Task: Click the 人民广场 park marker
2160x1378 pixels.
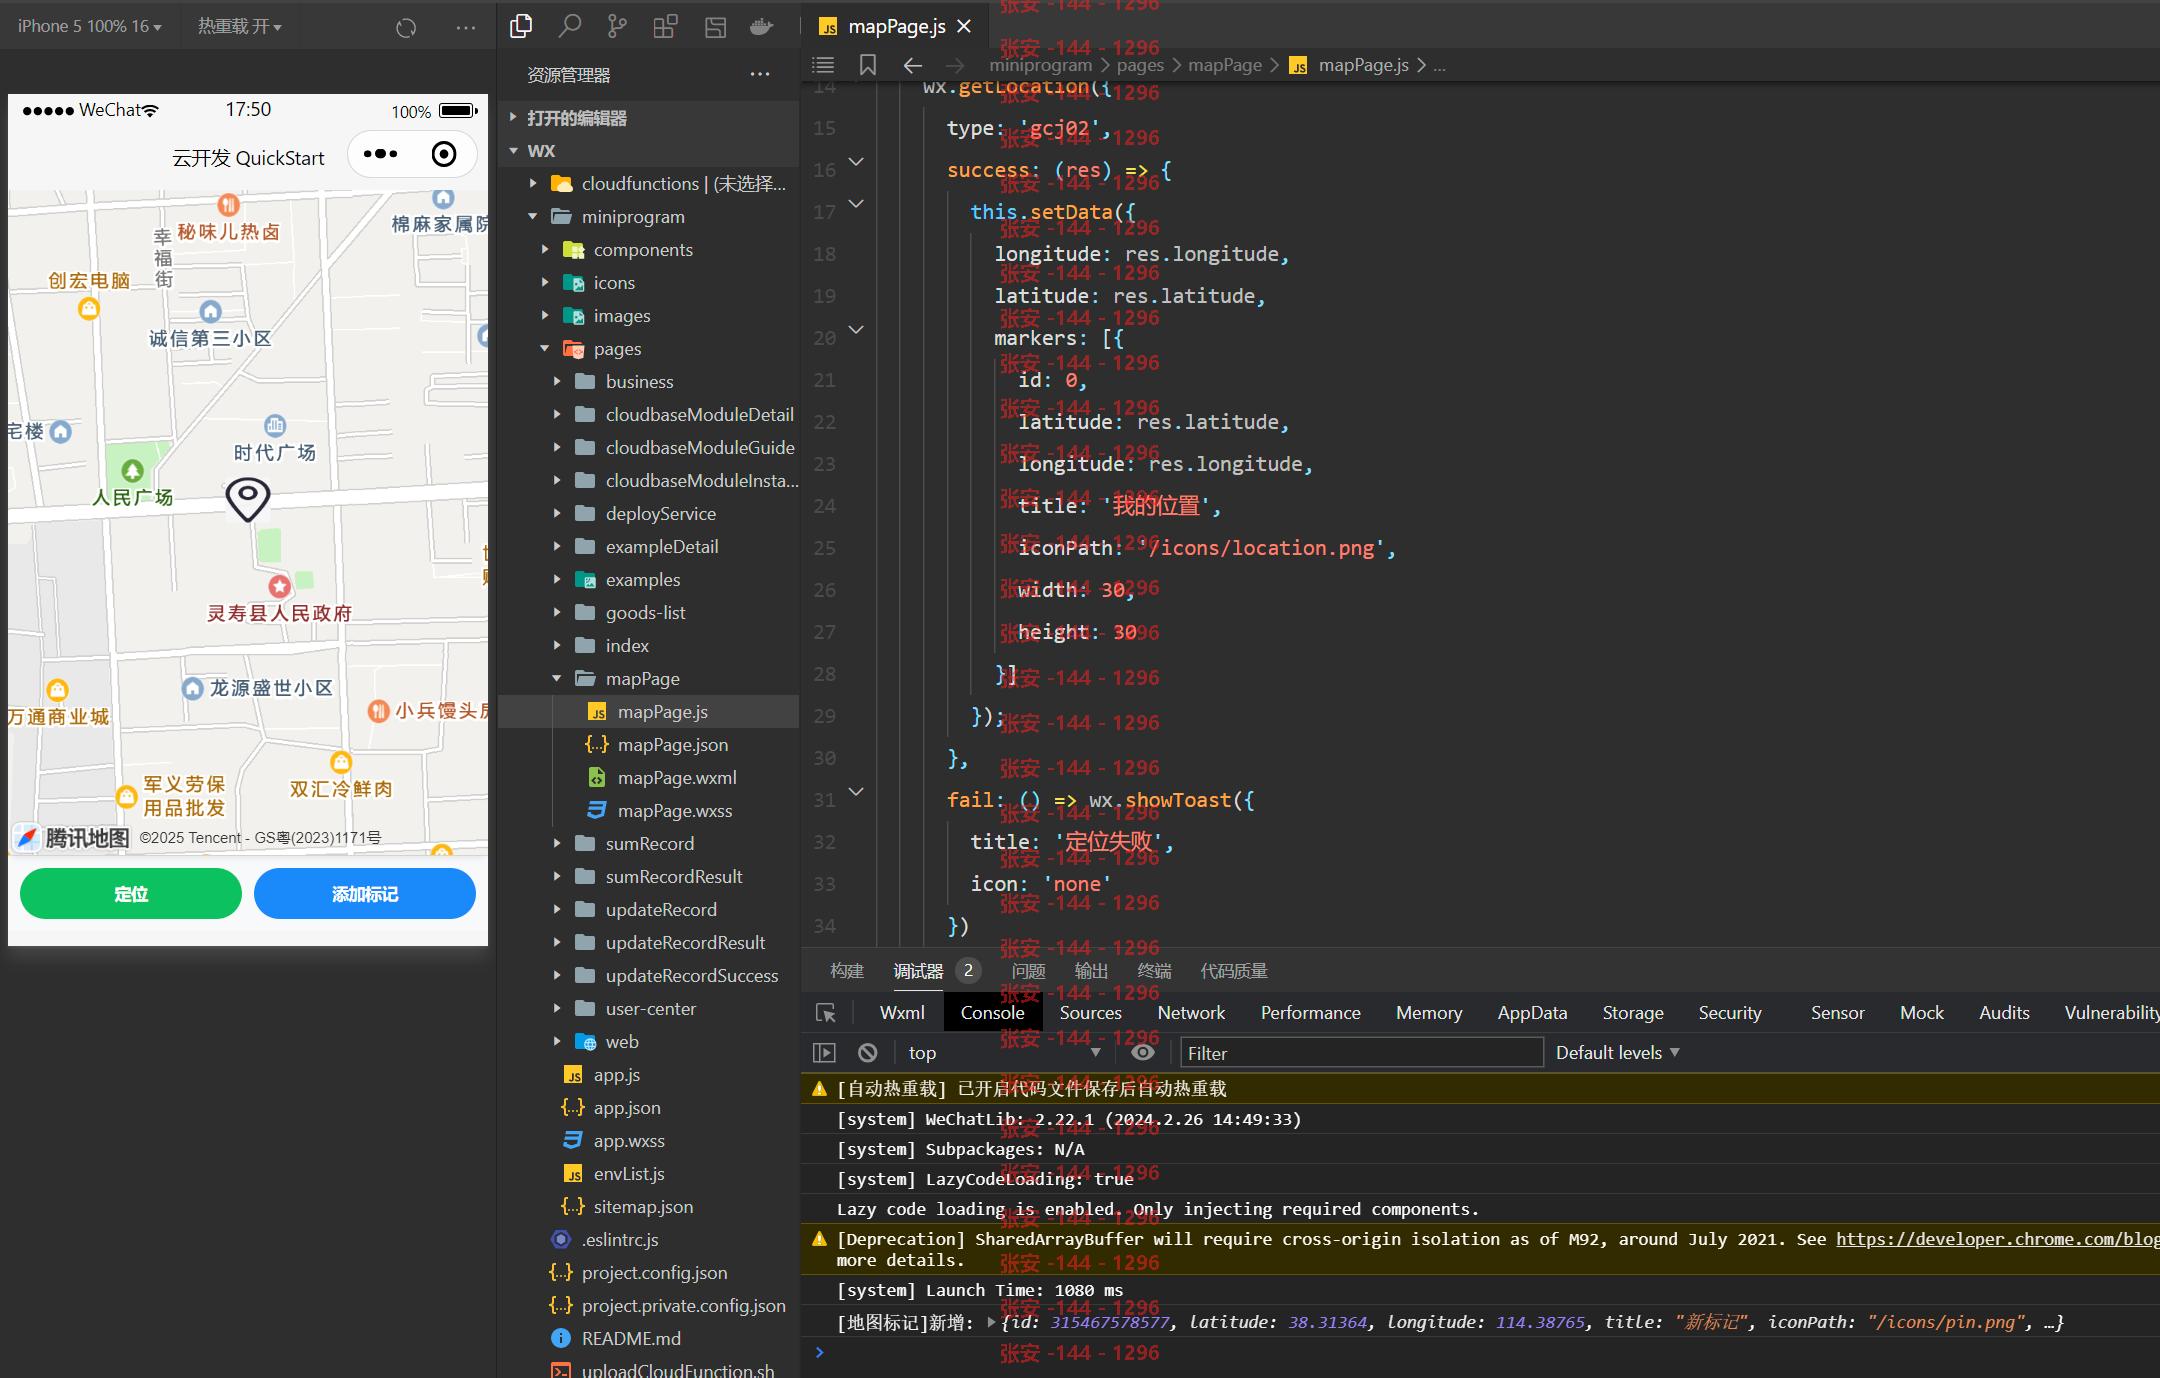Action: 132,470
